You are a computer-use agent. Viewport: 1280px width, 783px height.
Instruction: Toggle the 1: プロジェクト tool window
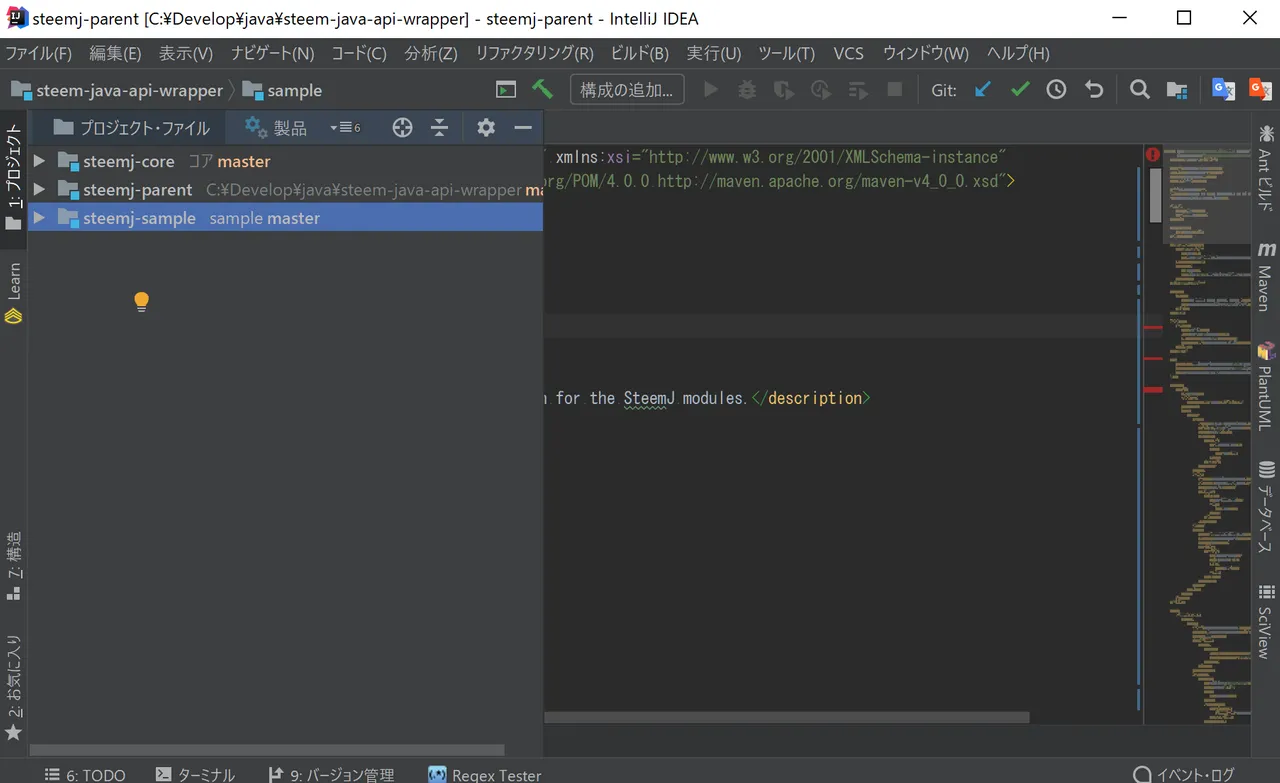(x=13, y=175)
